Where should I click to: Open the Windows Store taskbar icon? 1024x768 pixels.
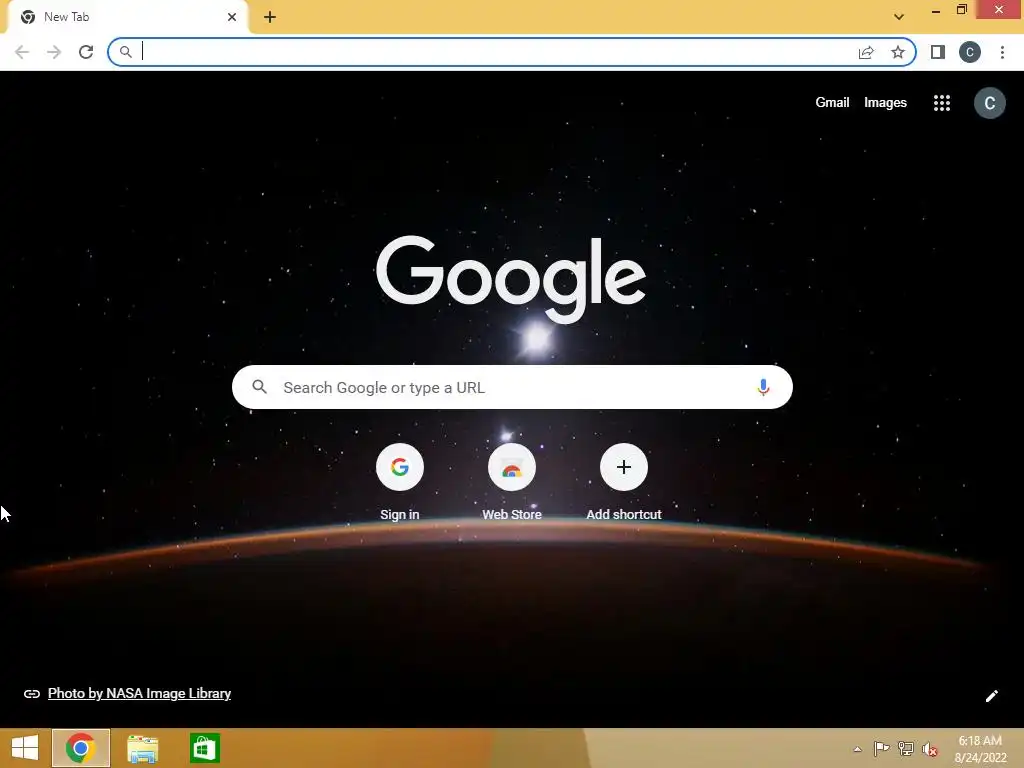coord(204,748)
